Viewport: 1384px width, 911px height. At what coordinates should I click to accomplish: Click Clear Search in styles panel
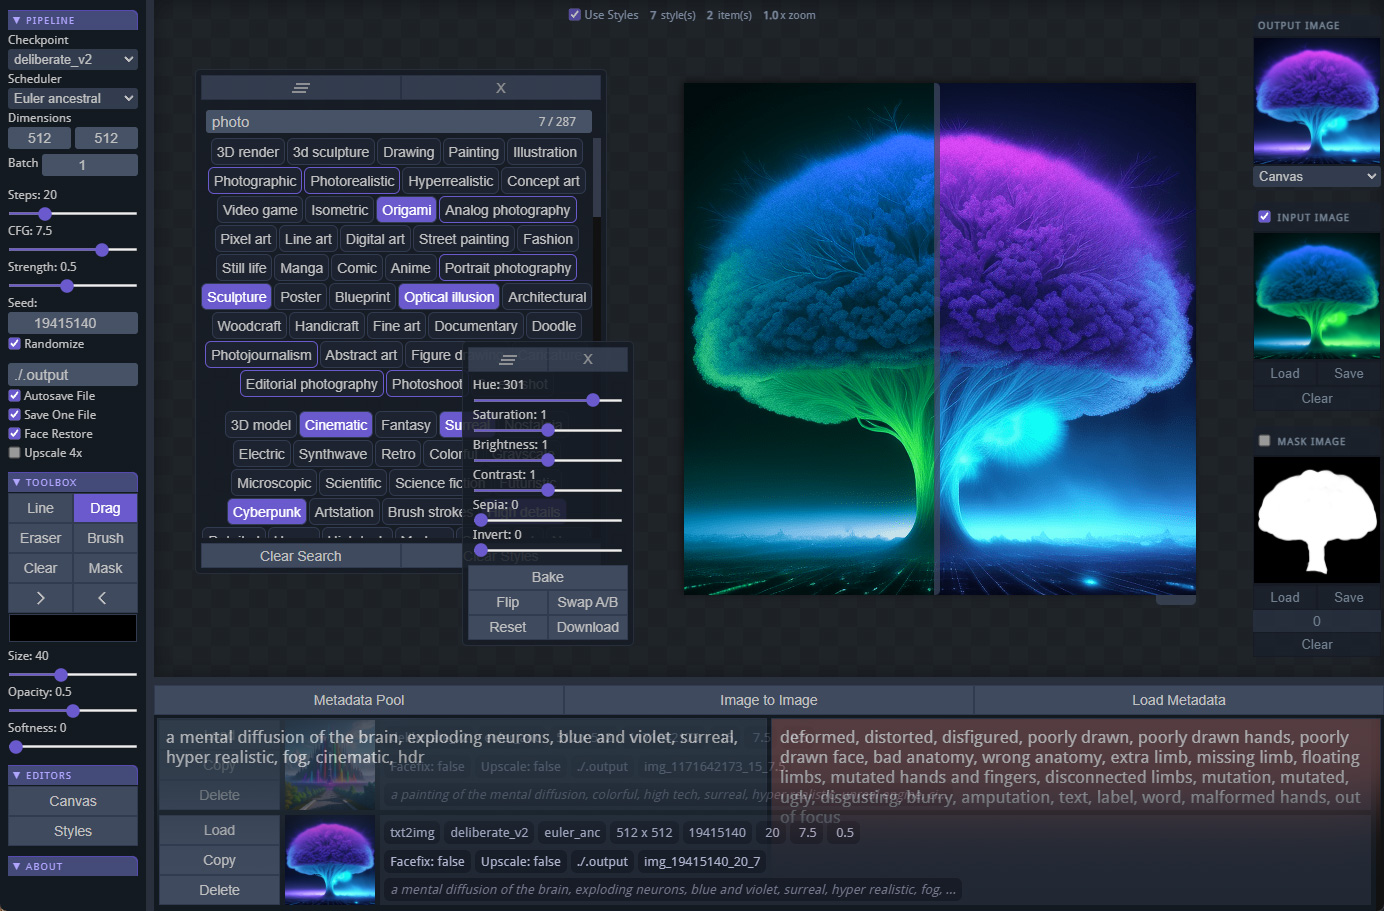(x=301, y=556)
